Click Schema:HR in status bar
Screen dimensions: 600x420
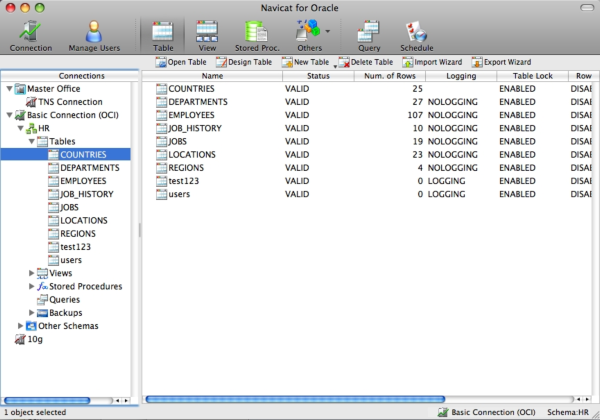click(568, 412)
